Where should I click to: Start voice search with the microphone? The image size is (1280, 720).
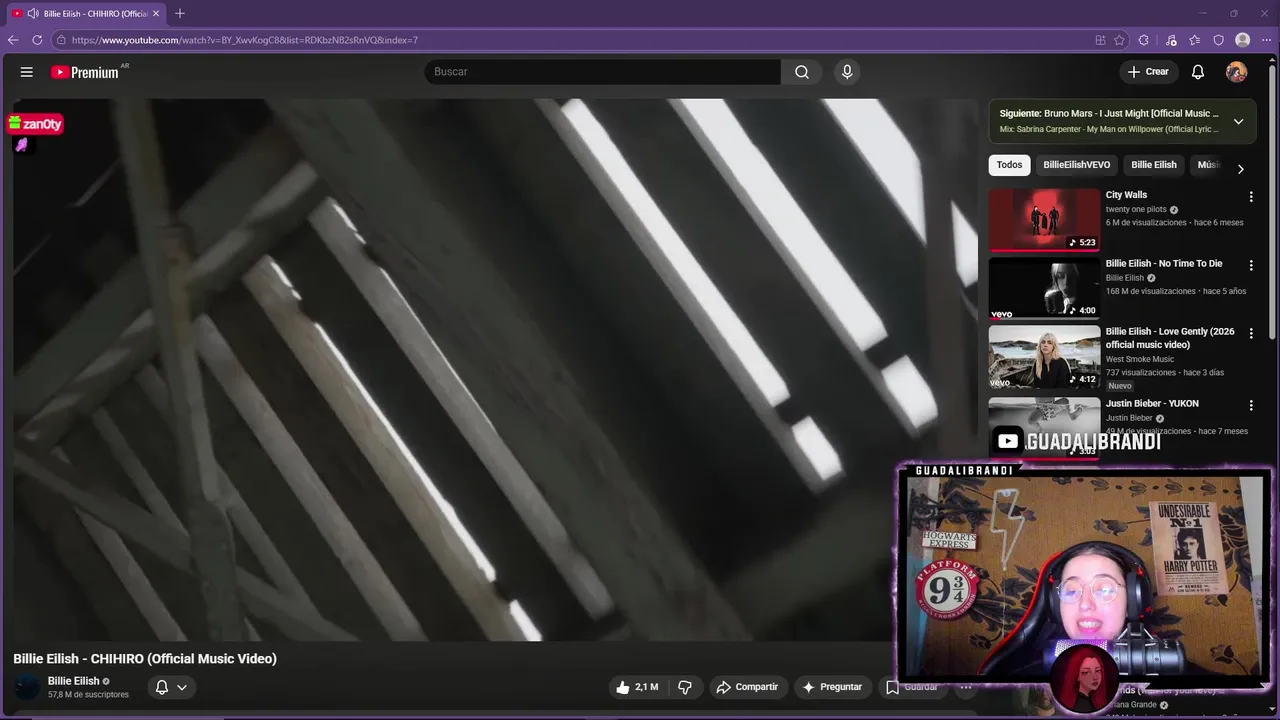tap(847, 72)
